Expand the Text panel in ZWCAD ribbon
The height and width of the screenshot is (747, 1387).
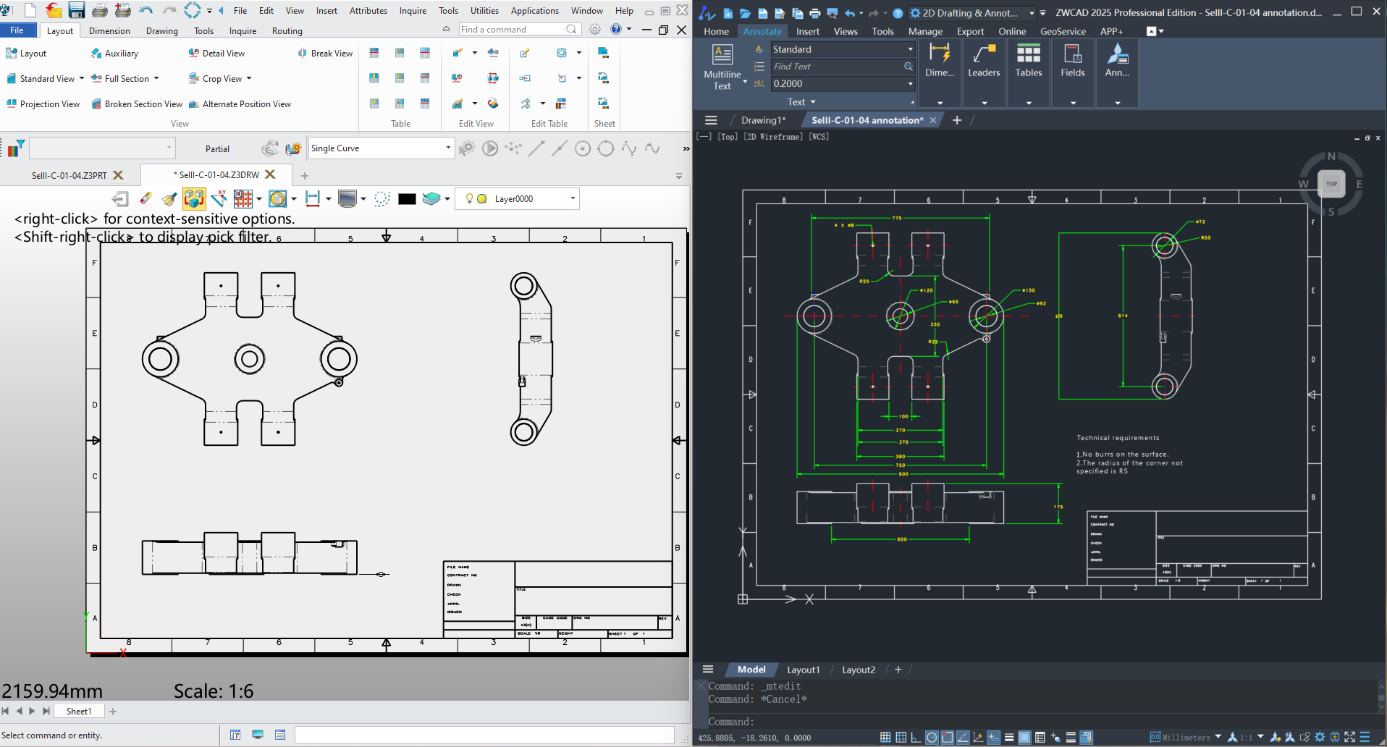(x=801, y=102)
